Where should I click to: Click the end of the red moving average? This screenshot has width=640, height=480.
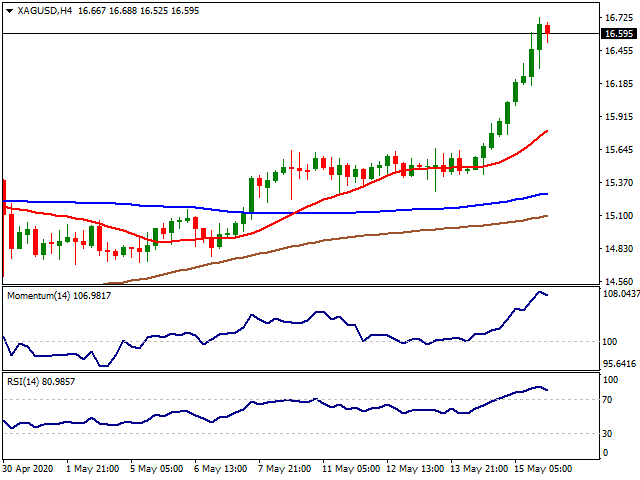[x=547, y=131]
